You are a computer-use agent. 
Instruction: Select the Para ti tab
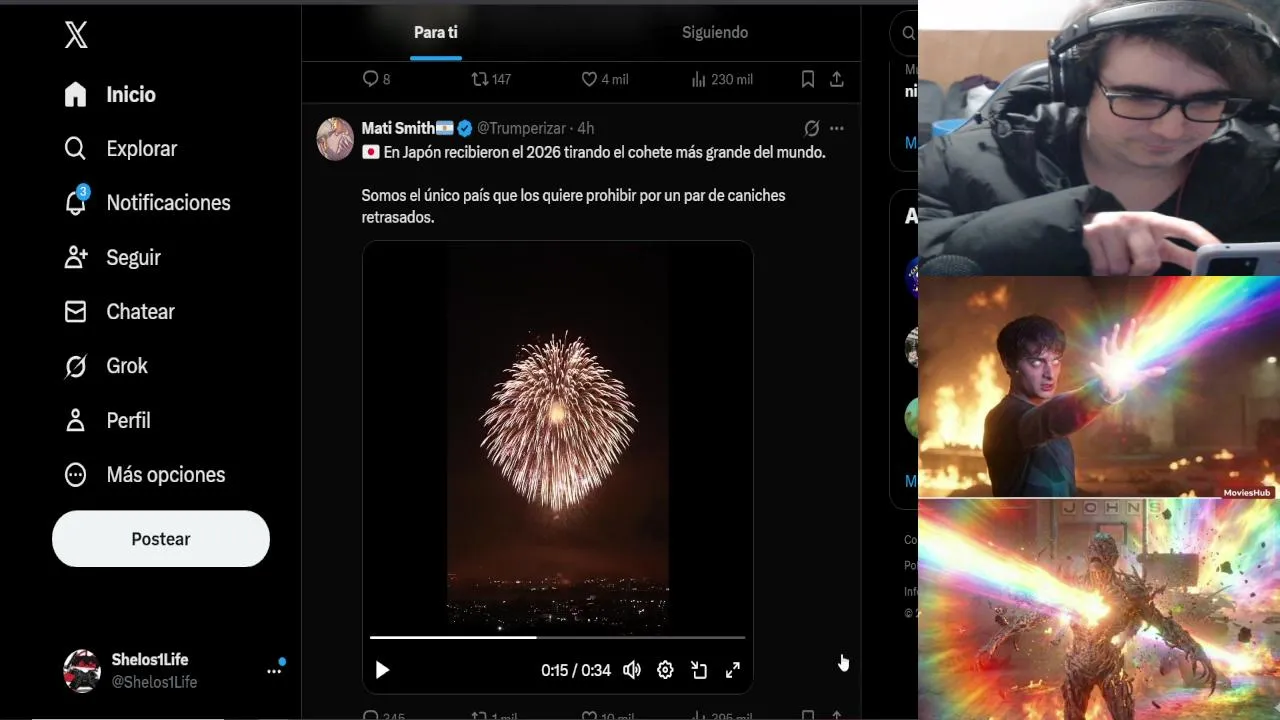tap(436, 32)
